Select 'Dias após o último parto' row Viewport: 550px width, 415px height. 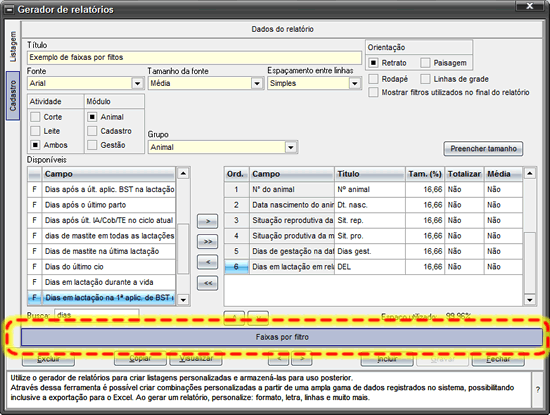pyautogui.click(x=102, y=205)
